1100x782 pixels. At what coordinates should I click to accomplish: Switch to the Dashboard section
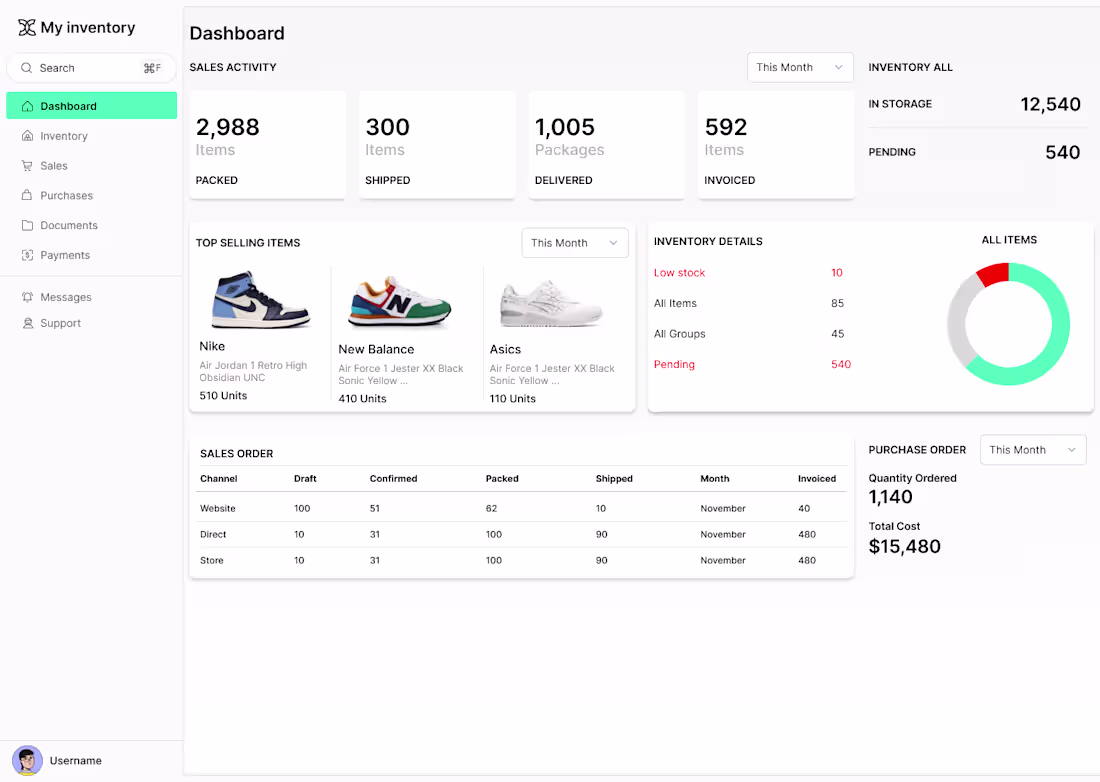[x=66, y=105]
